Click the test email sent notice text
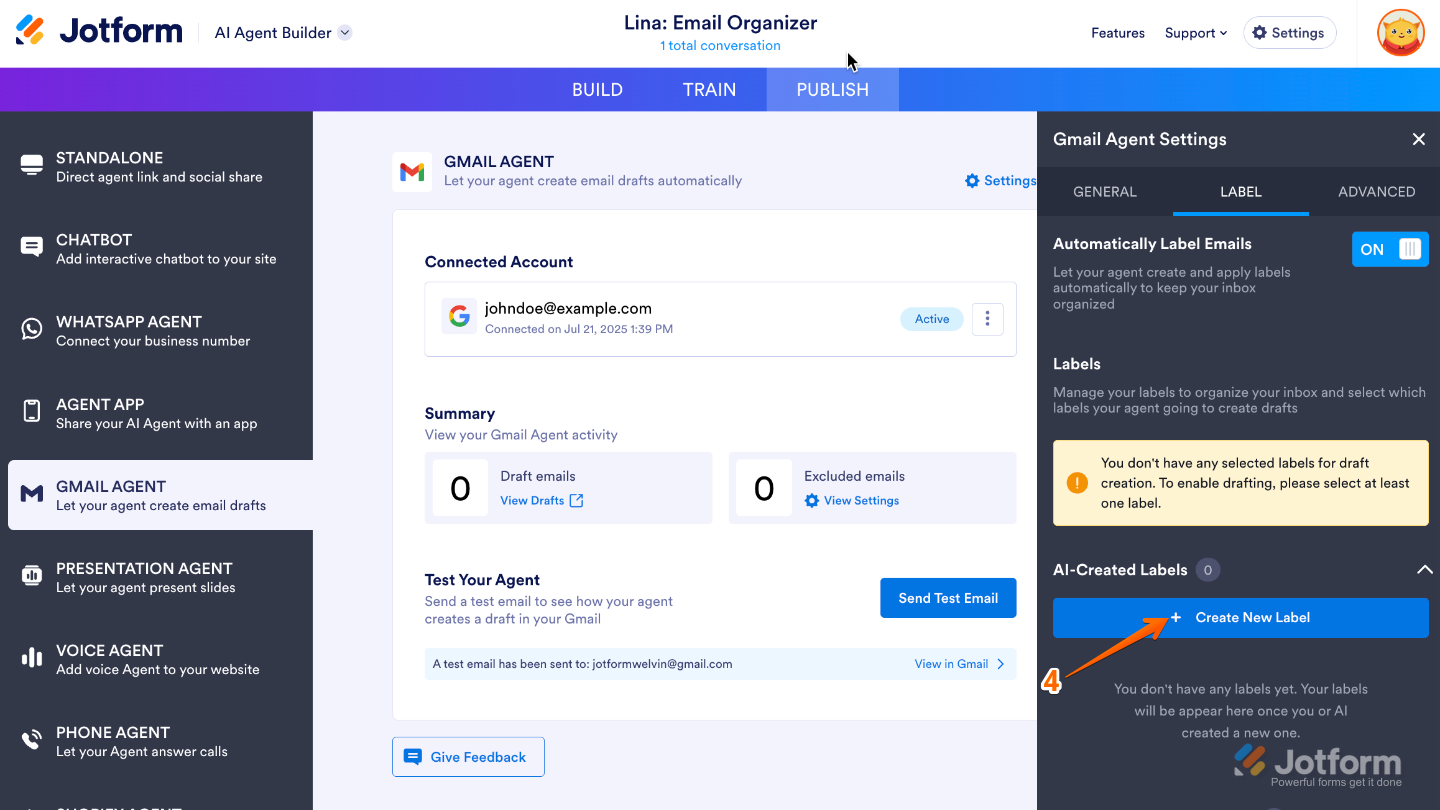This screenshot has width=1440, height=810. (582, 664)
